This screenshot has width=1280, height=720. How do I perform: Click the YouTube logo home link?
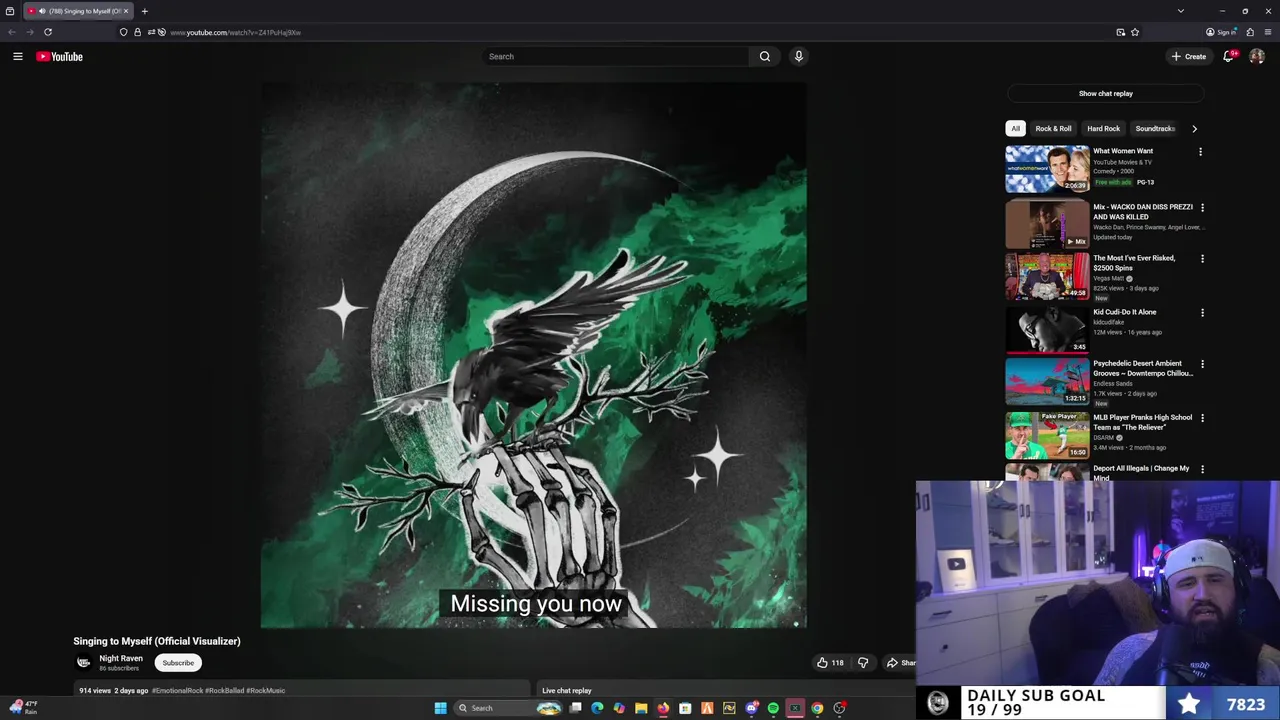click(60, 57)
